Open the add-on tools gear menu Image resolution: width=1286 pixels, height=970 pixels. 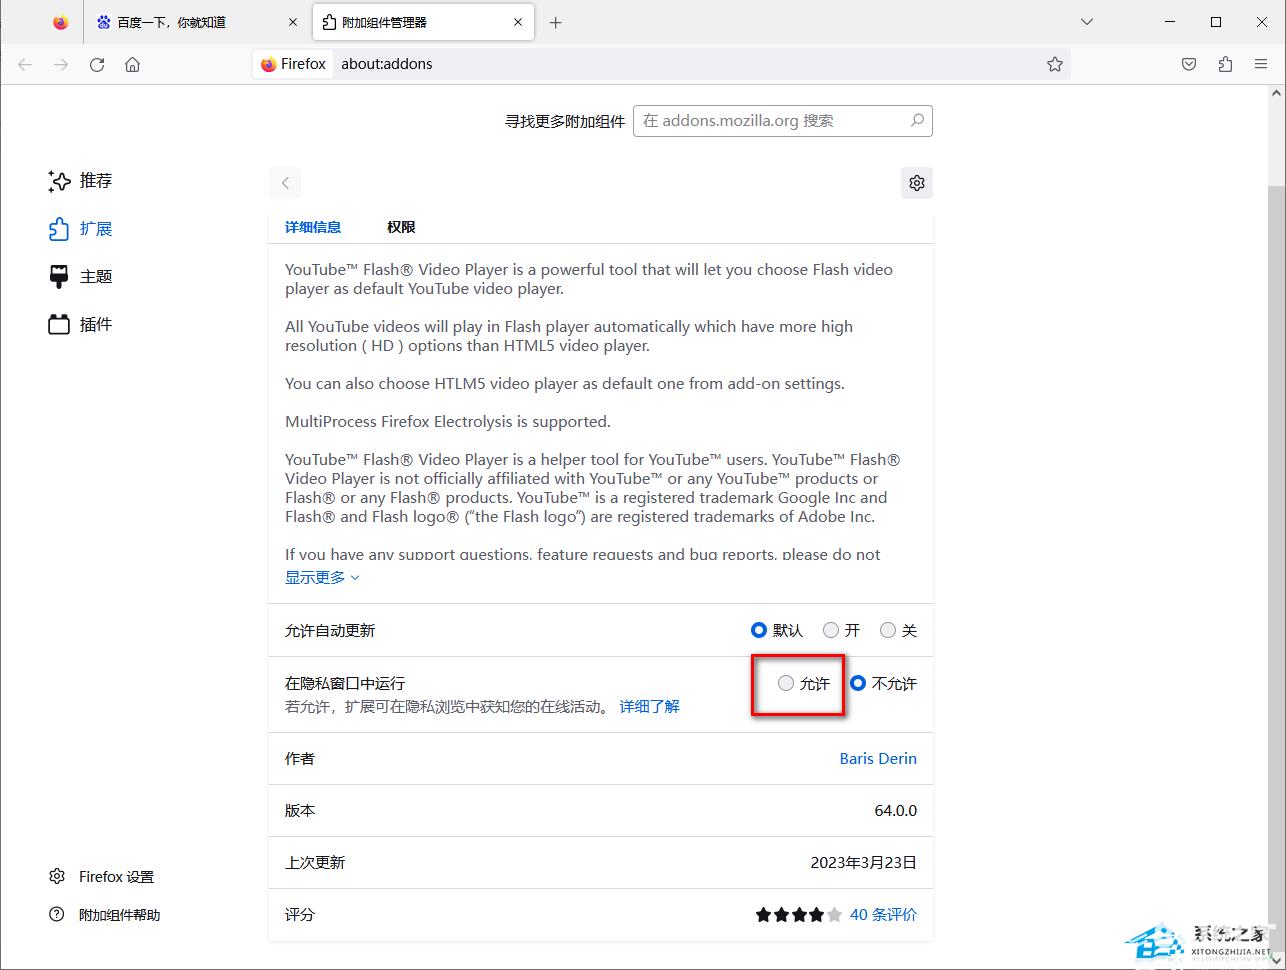(x=917, y=183)
